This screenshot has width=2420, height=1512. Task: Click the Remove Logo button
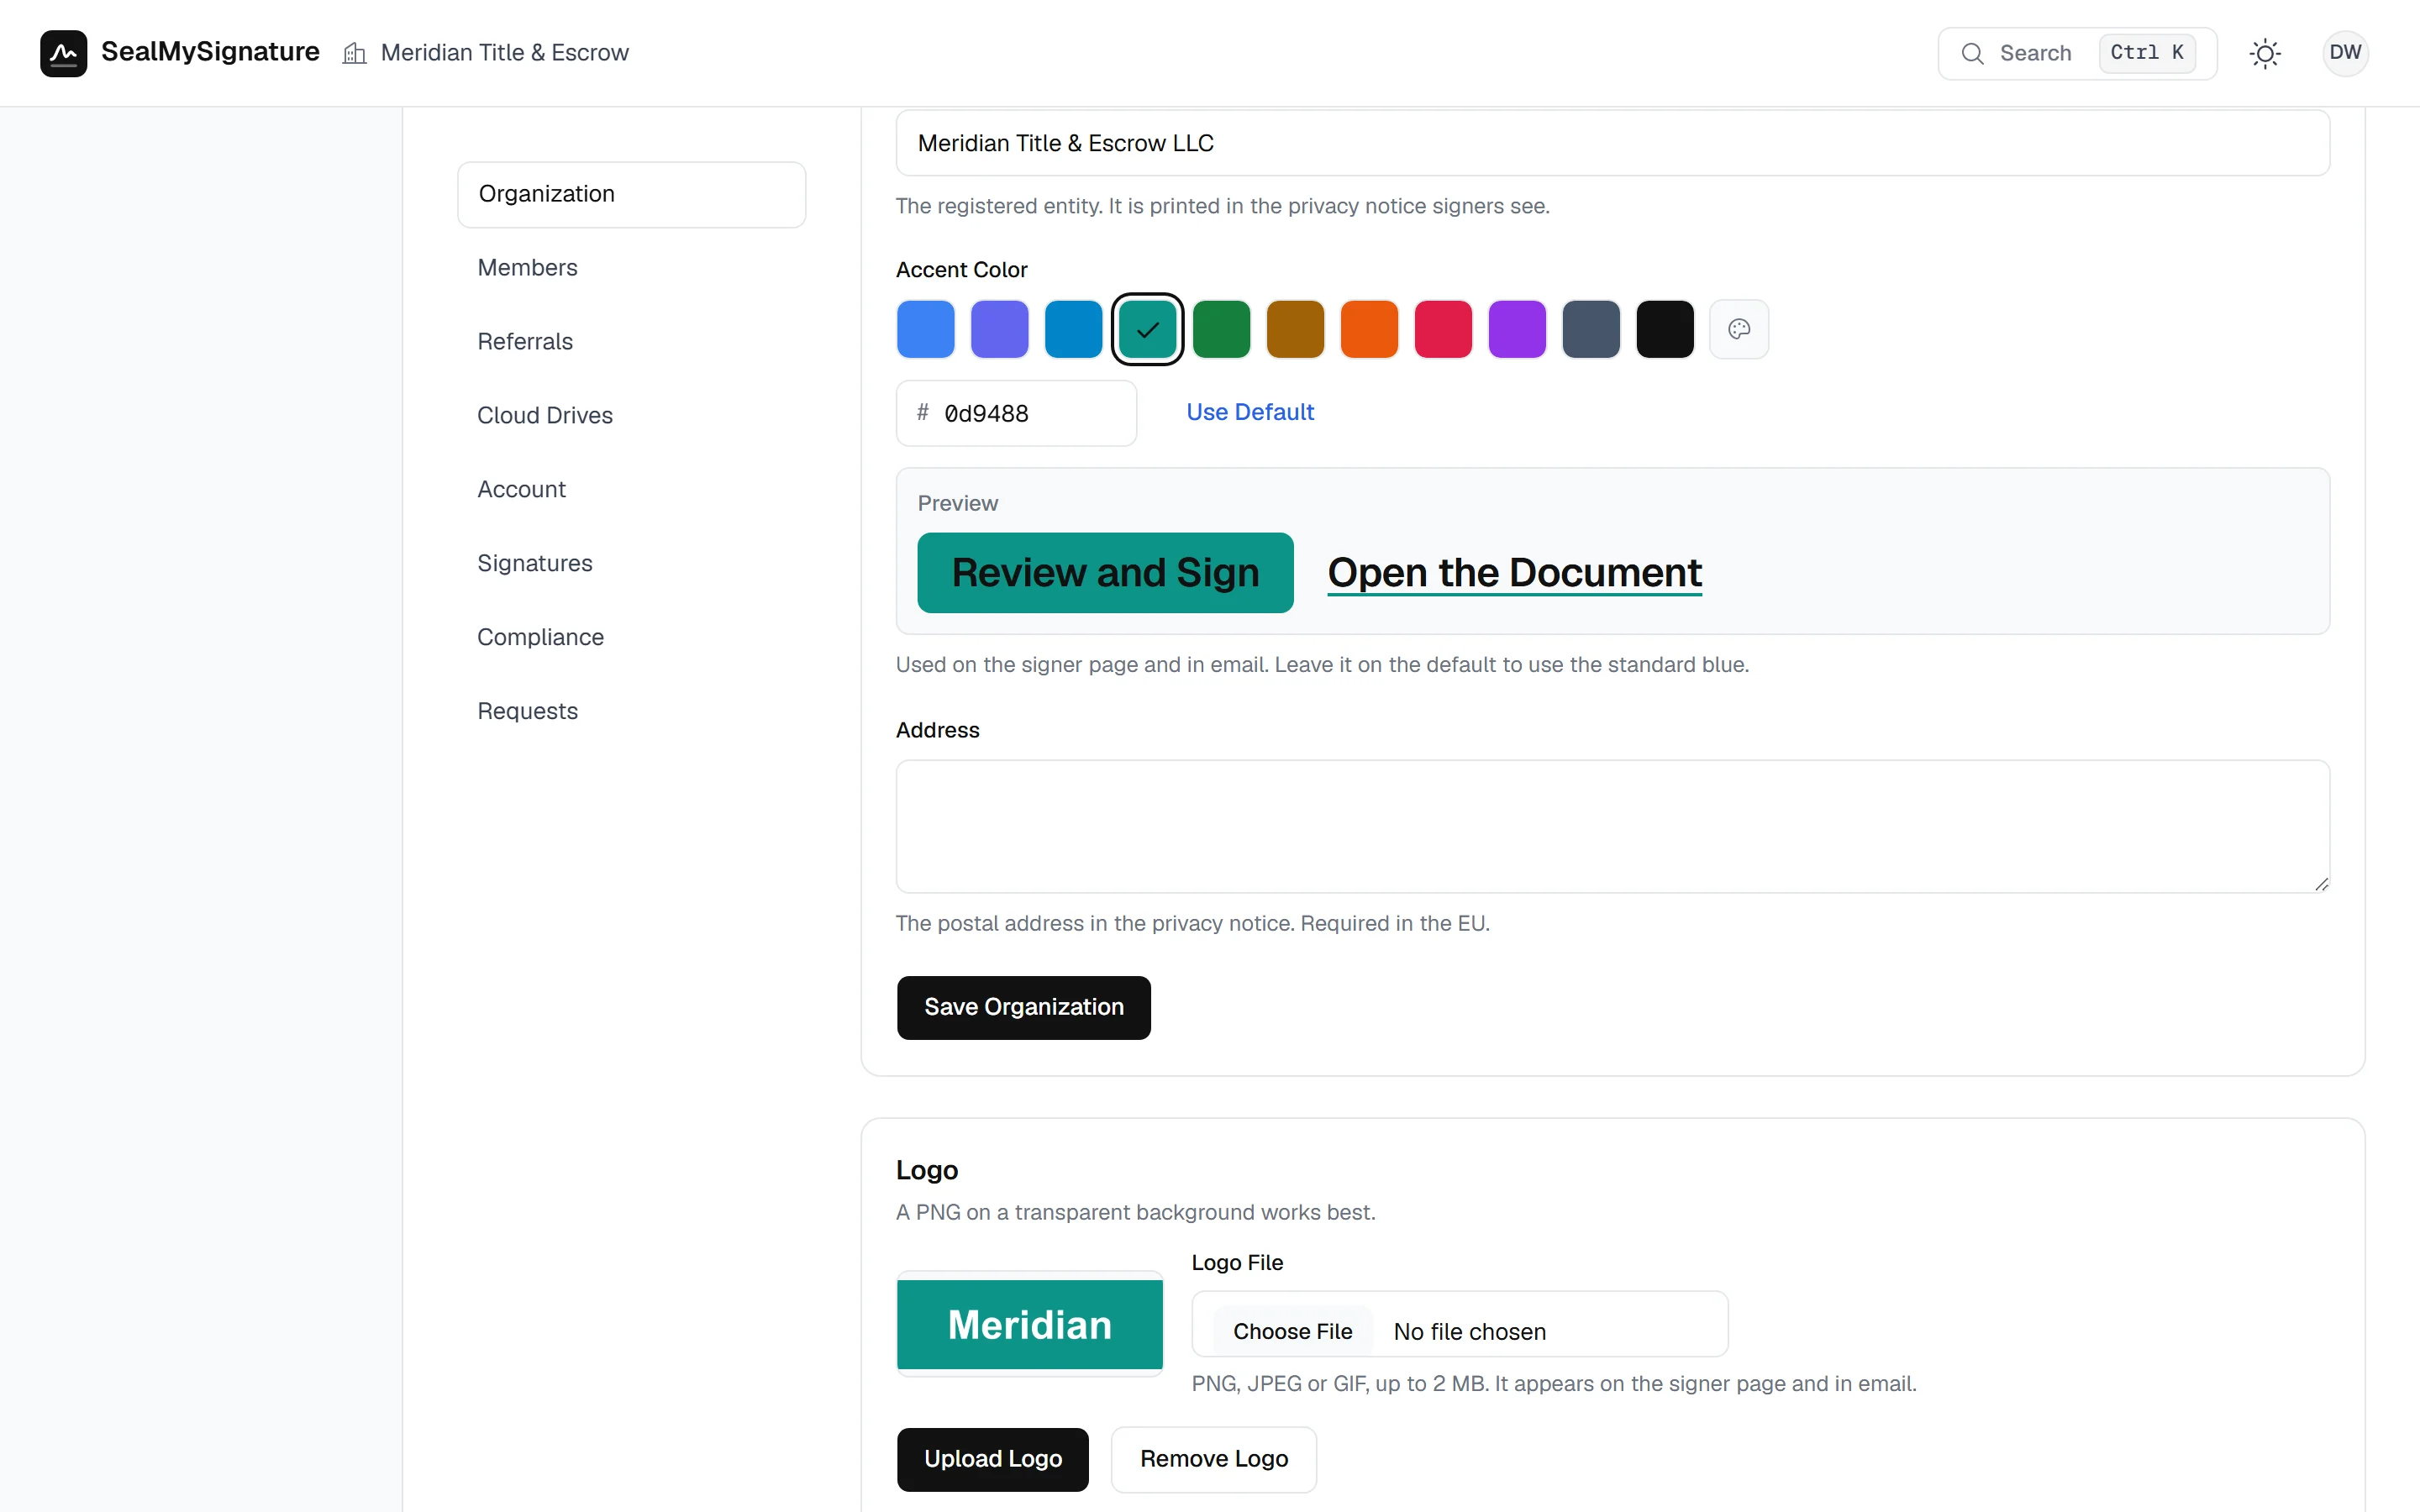coord(1214,1459)
